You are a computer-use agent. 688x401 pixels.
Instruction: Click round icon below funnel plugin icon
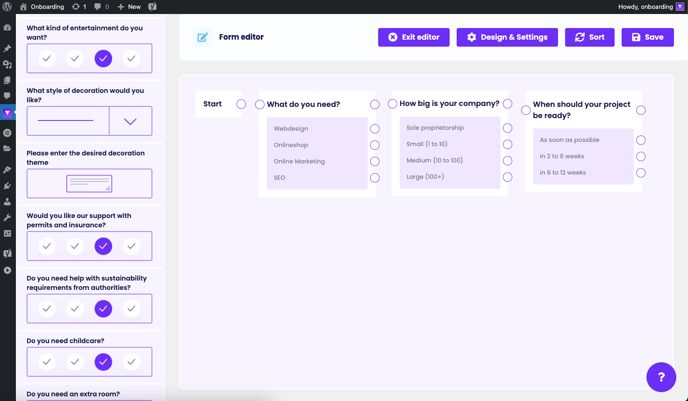click(x=7, y=132)
